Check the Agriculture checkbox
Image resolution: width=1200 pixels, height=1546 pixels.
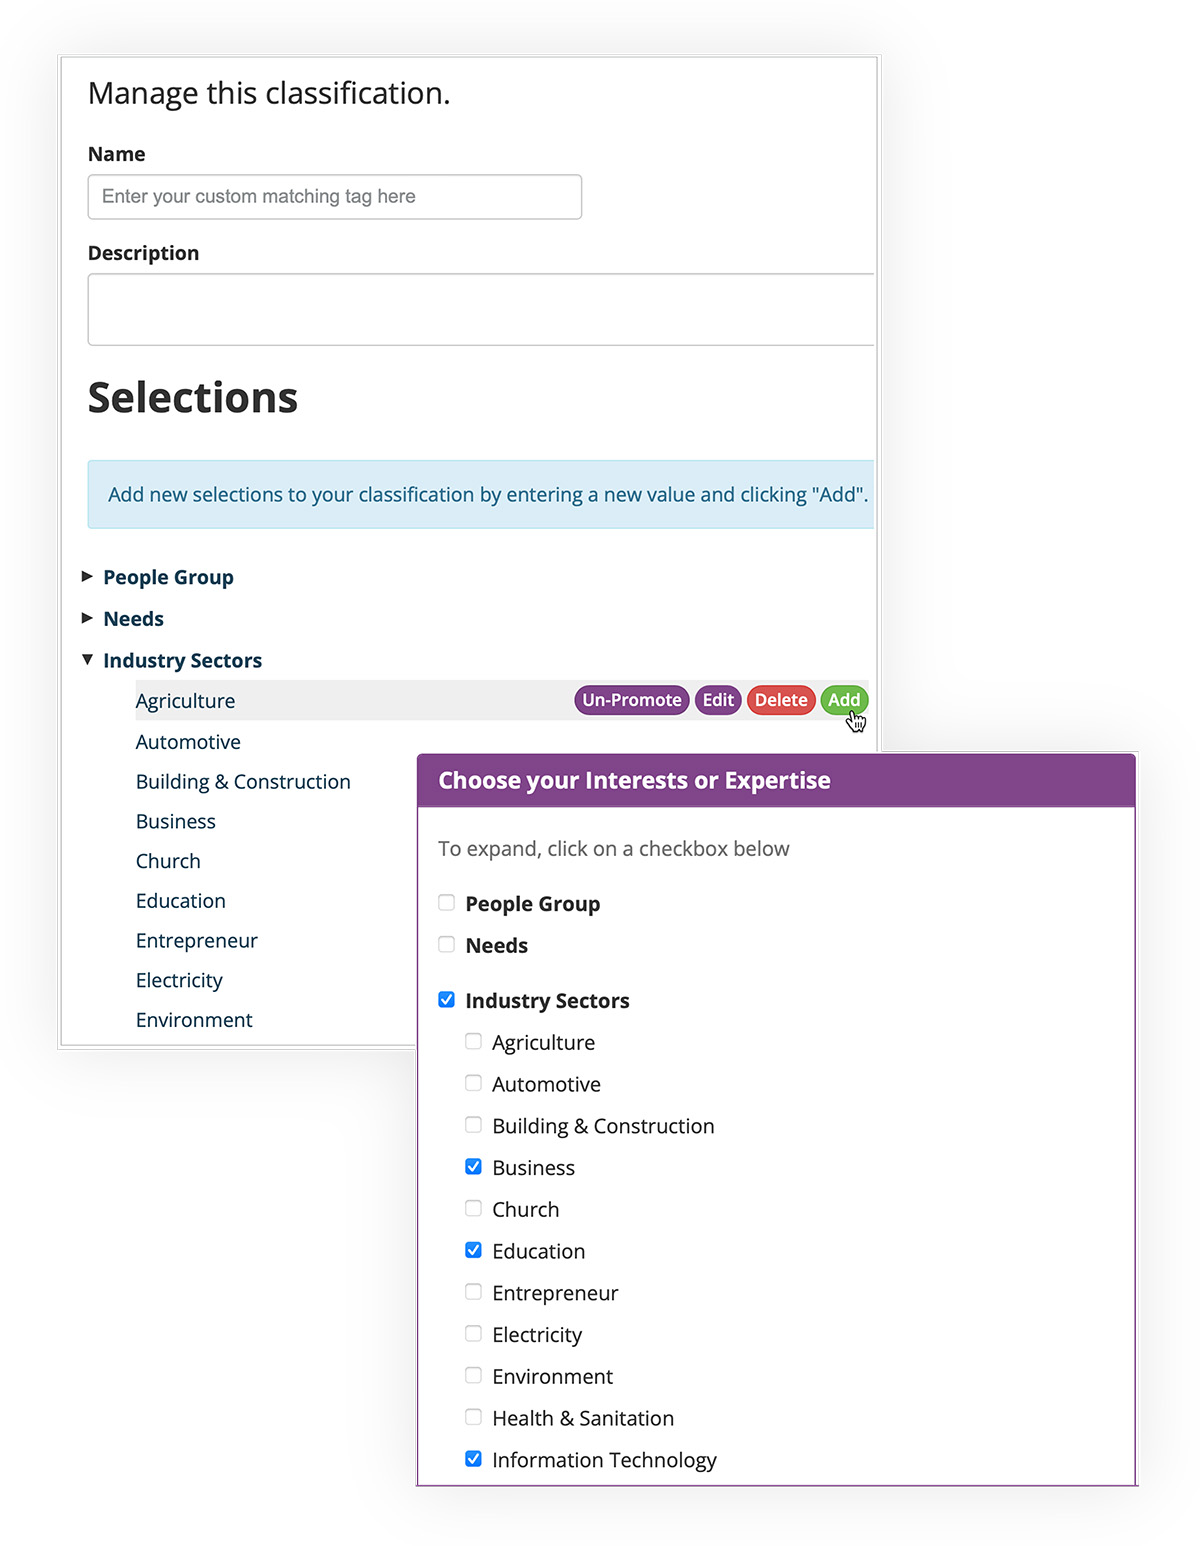[x=472, y=1041]
